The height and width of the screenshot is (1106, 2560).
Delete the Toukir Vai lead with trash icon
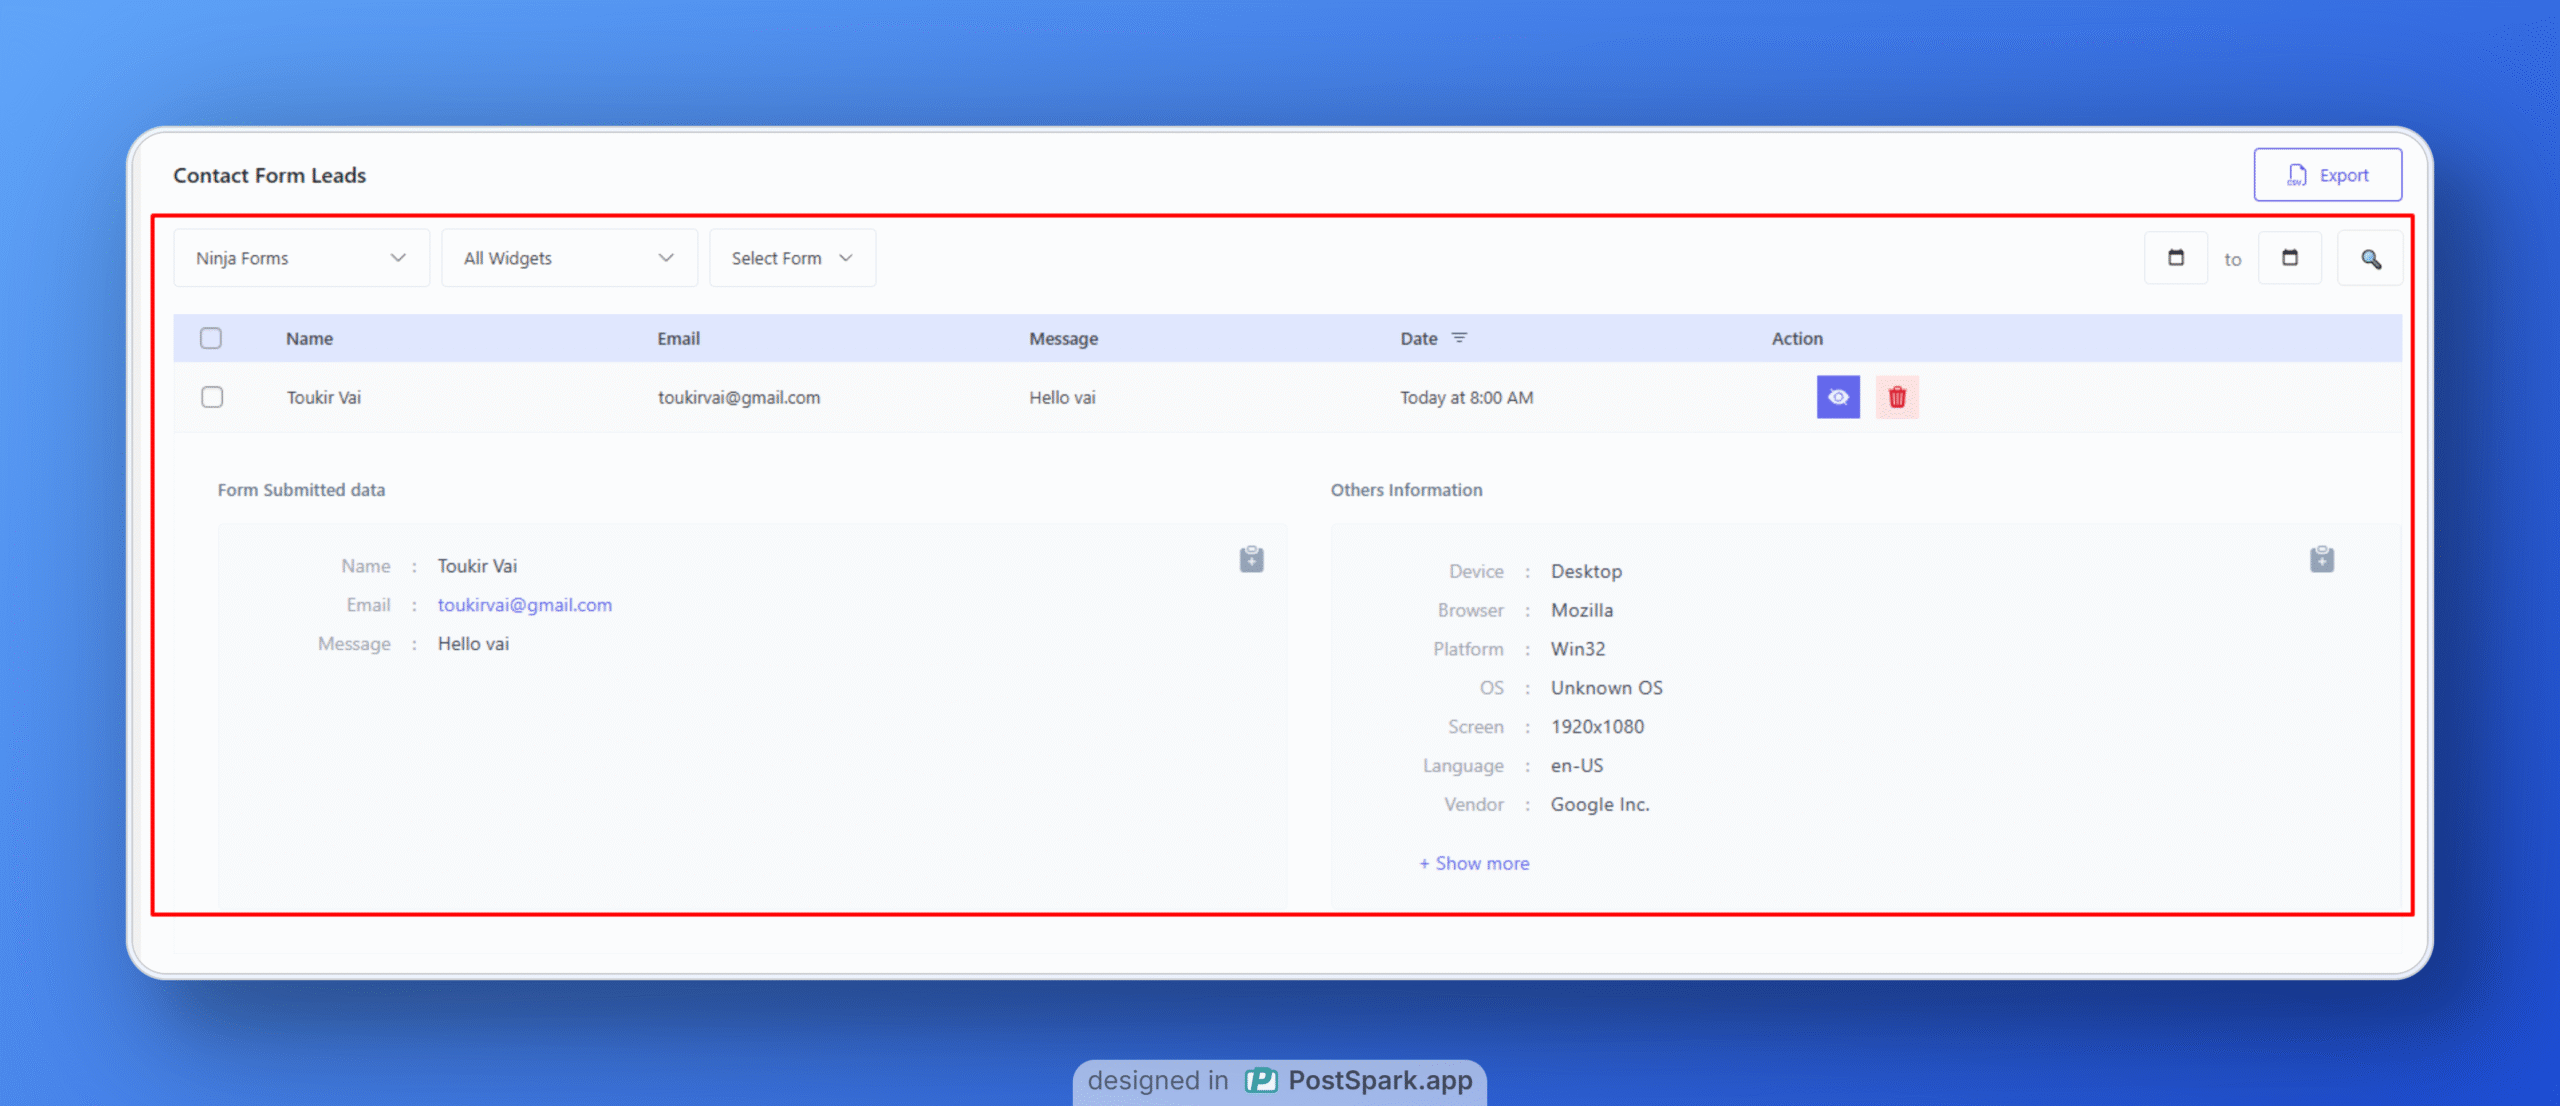[x=1897, y=397]
